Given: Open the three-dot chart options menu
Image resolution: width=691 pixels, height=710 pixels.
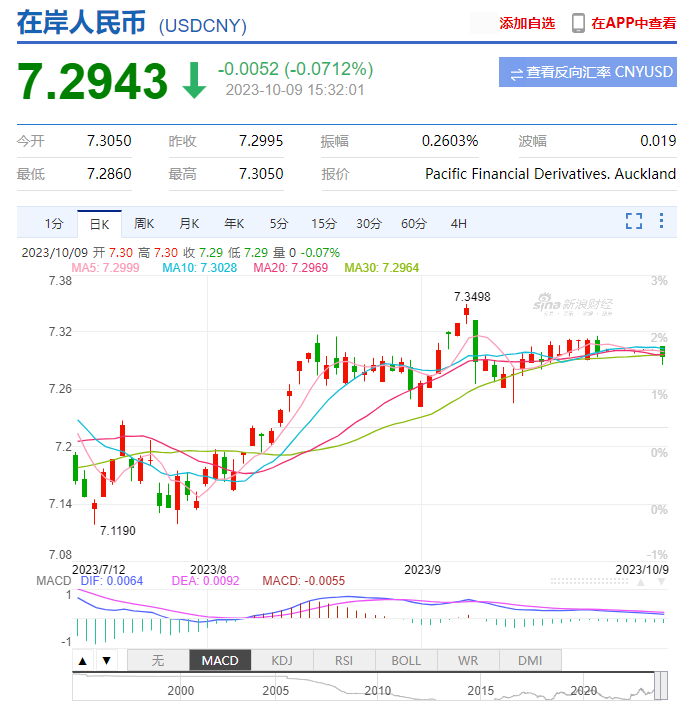Looking at the screenshot, I should tap(663, 222).
